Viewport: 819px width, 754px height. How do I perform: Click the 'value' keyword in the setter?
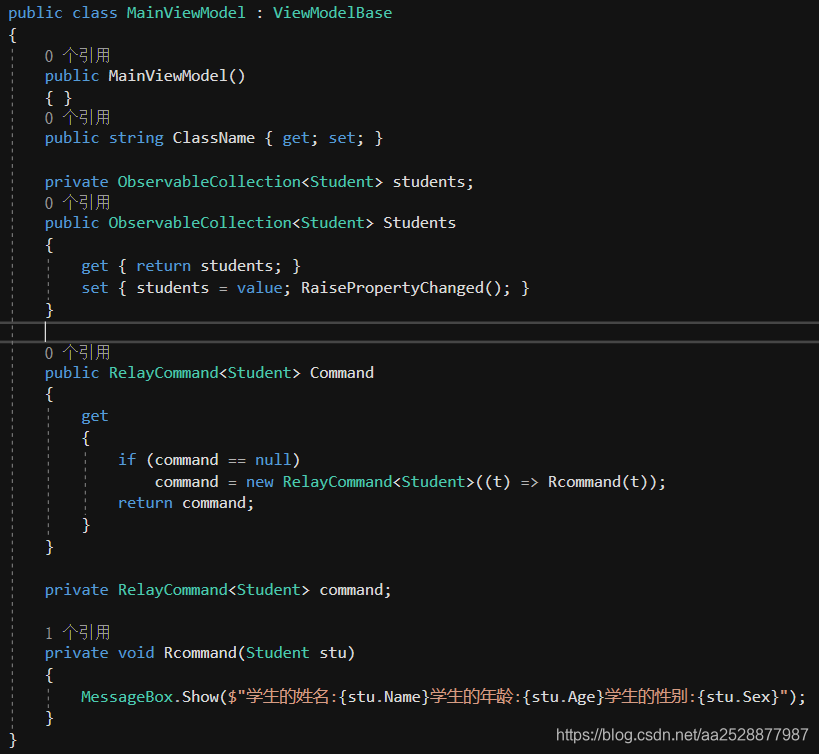(x=259, y=288)
